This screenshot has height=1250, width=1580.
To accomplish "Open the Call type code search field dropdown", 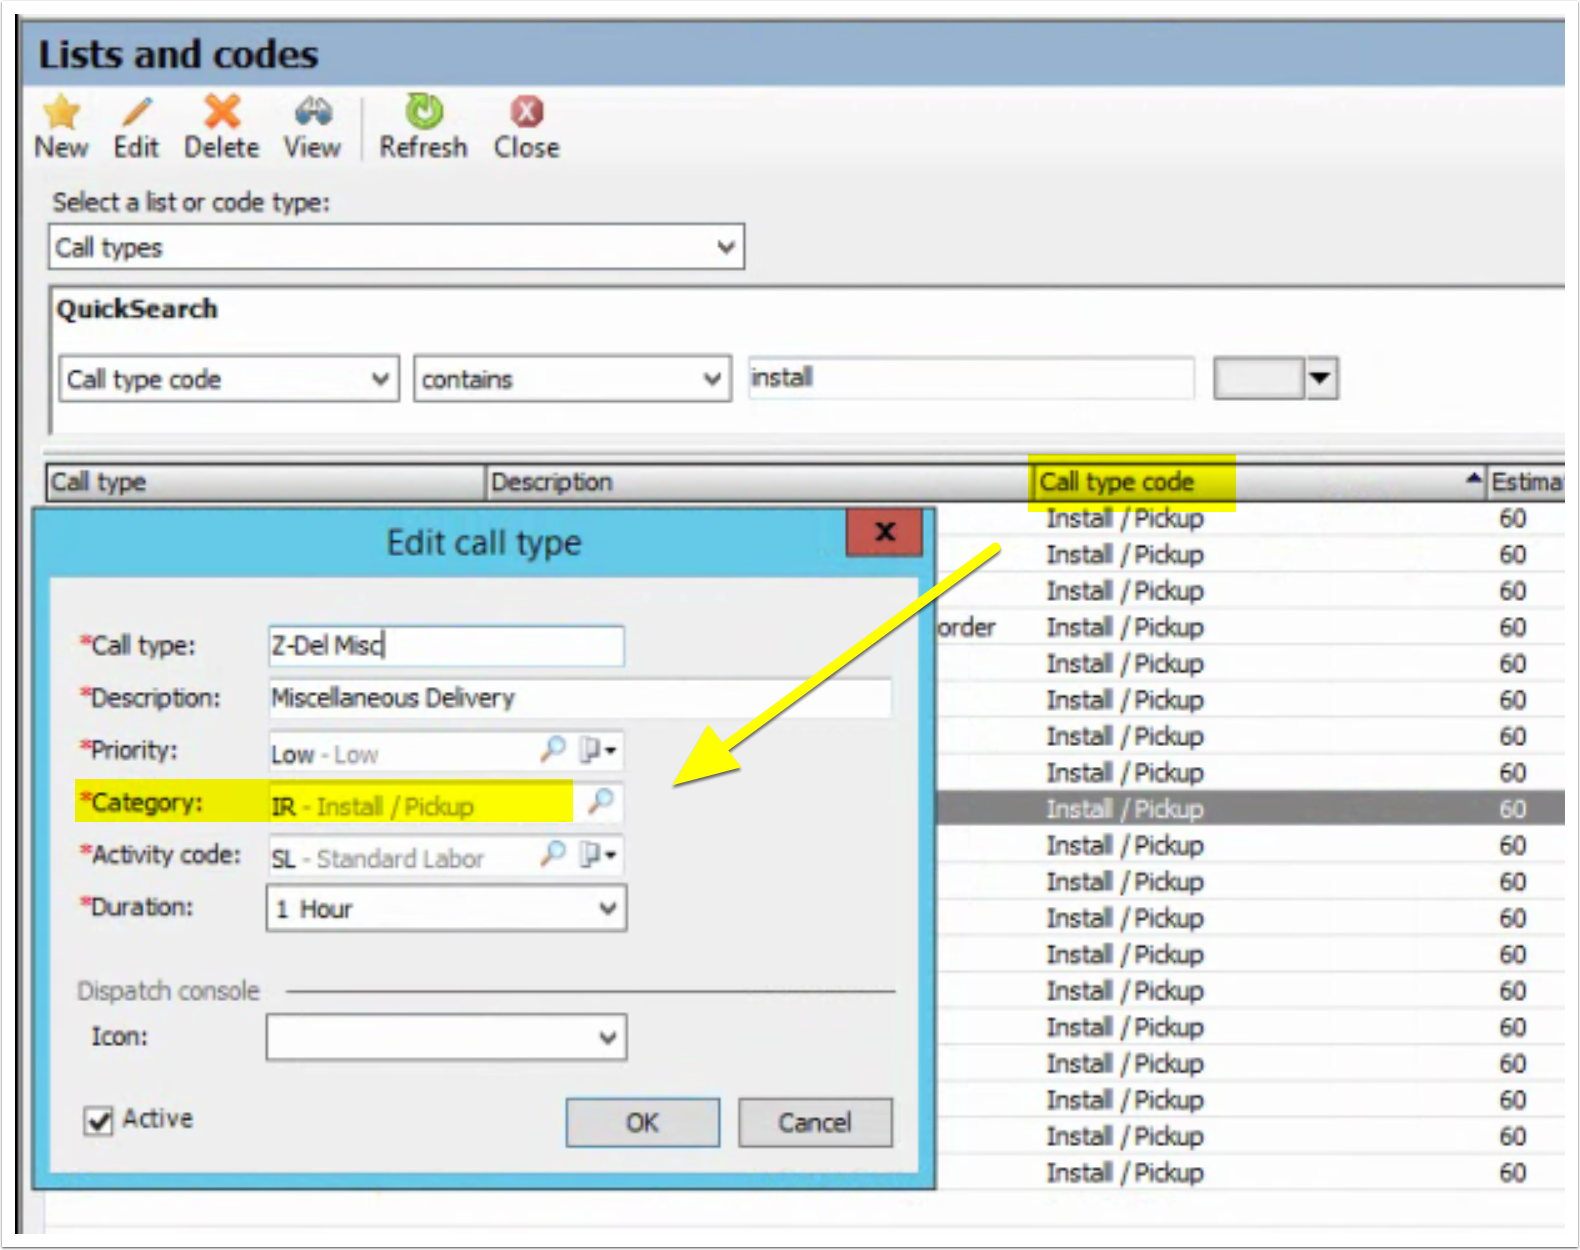I will pyautogui.click(x=380, y=379).
